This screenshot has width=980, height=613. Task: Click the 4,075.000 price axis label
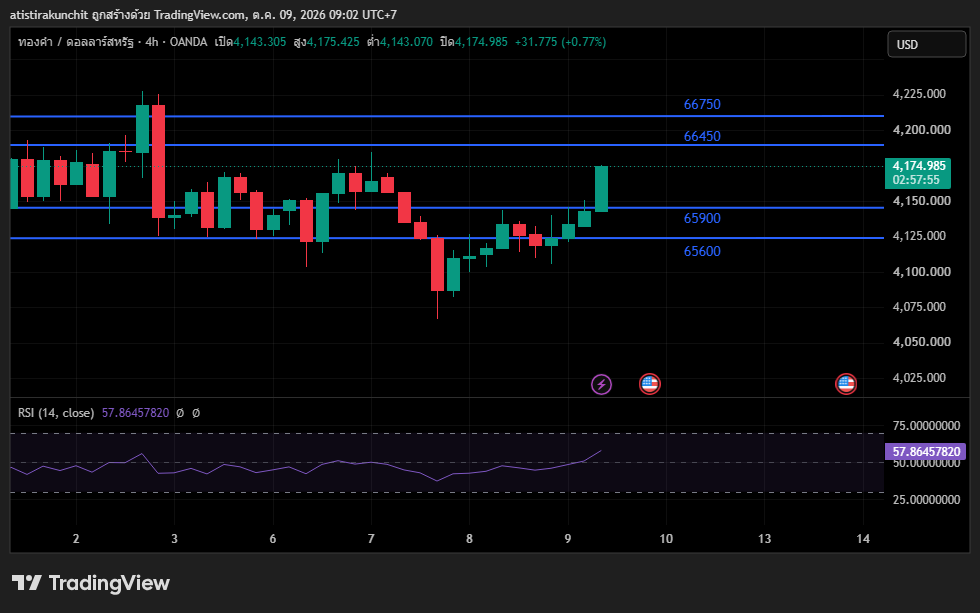click(x=919, y=306)
